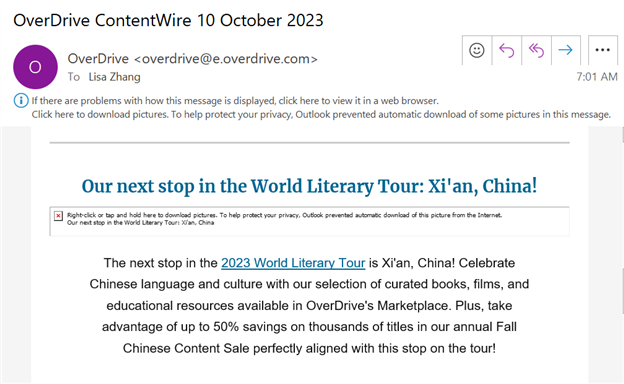Click the 'To' label before recipient

point(74,77)
